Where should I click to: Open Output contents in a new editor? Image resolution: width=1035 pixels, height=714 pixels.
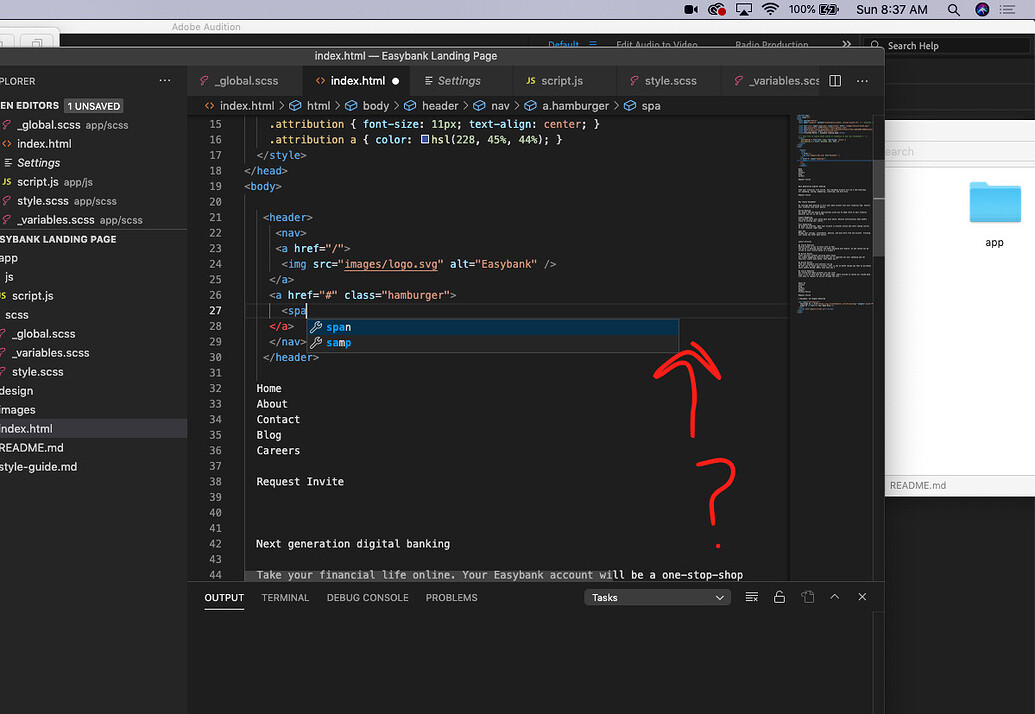tap(807, 597)
